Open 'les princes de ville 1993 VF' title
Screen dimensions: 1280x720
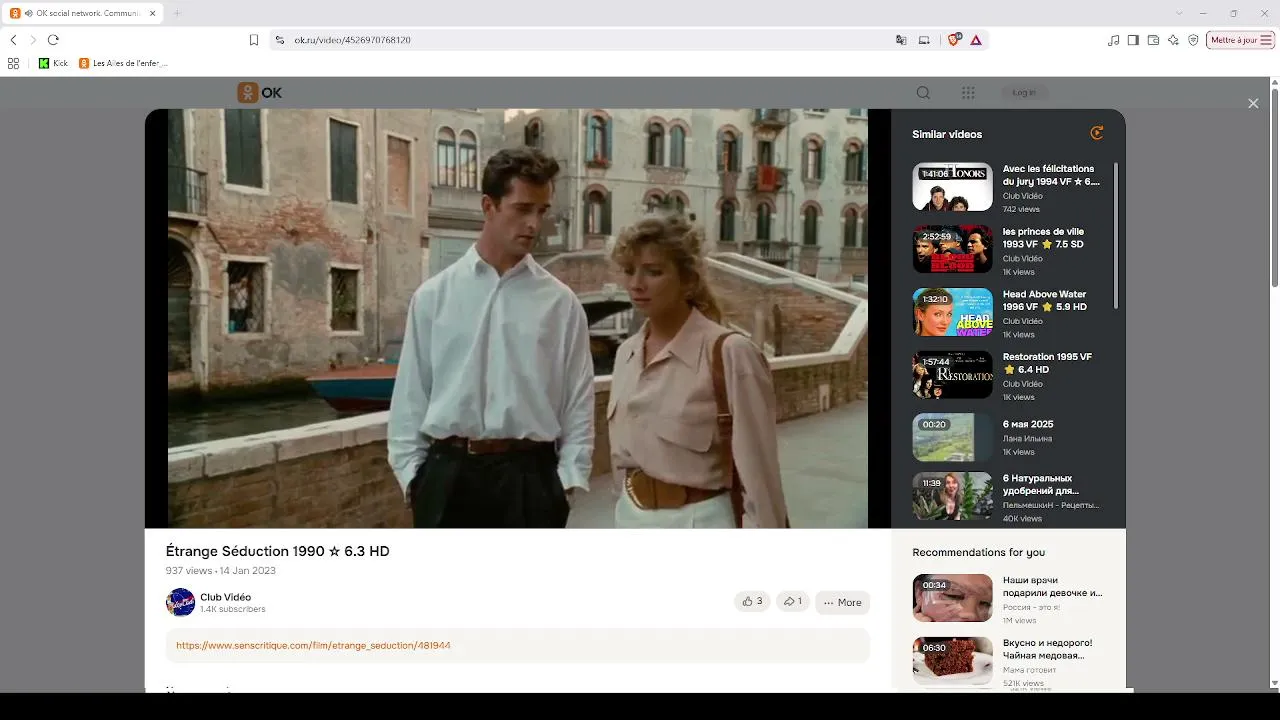(x=1043, y=238)
